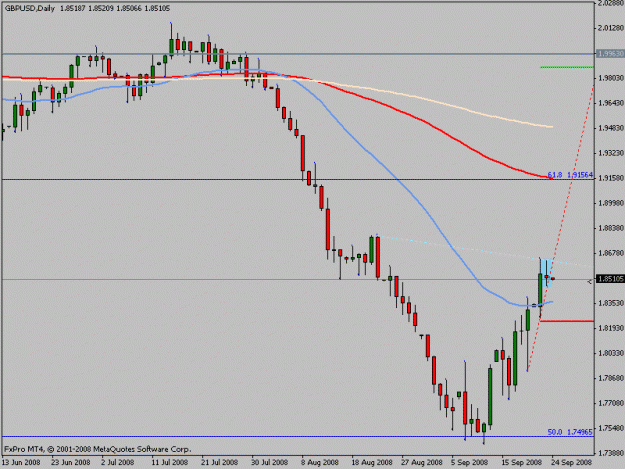The width and height of the screenshot is (625, 469).
Task: Click the open value 1.85187 in header
Action: [x=73, y=8]
